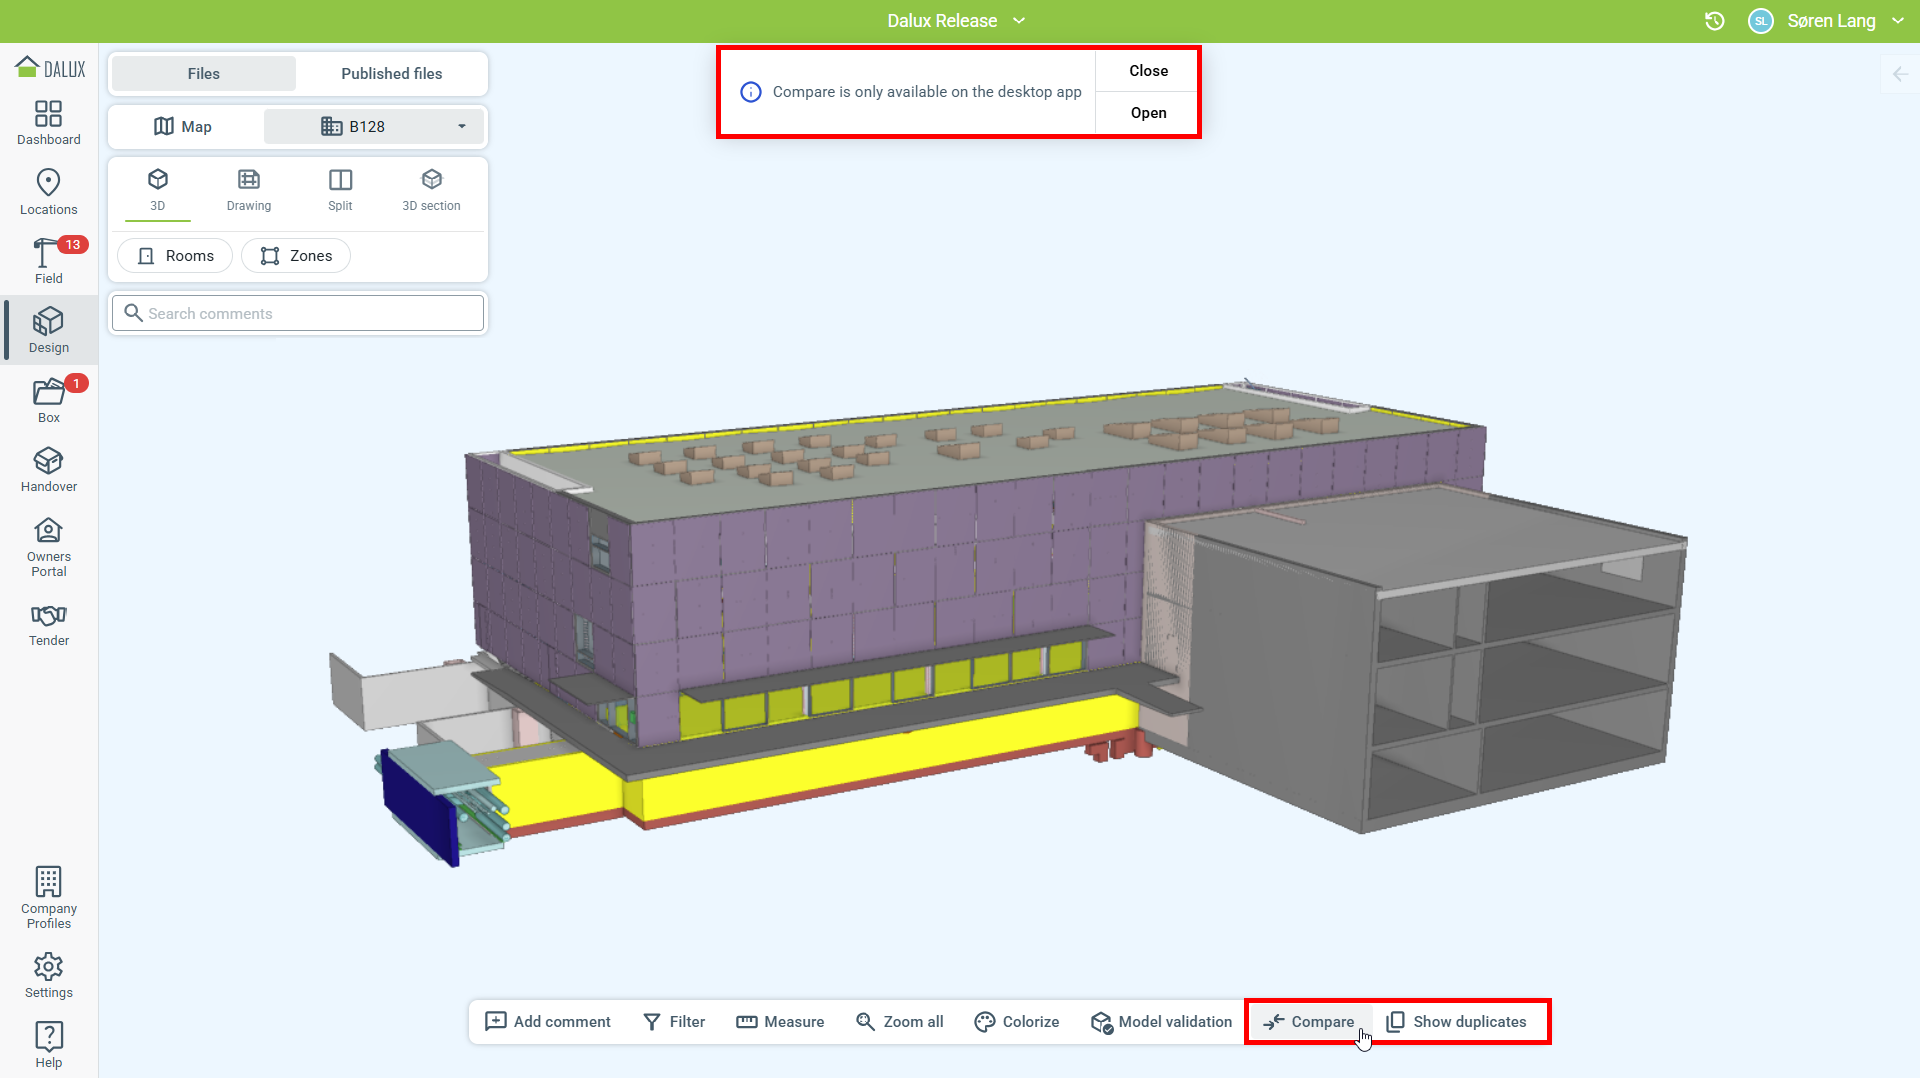Click the version history icon
Screen dimensions: 1920x1078
[x=1714, y=21]
